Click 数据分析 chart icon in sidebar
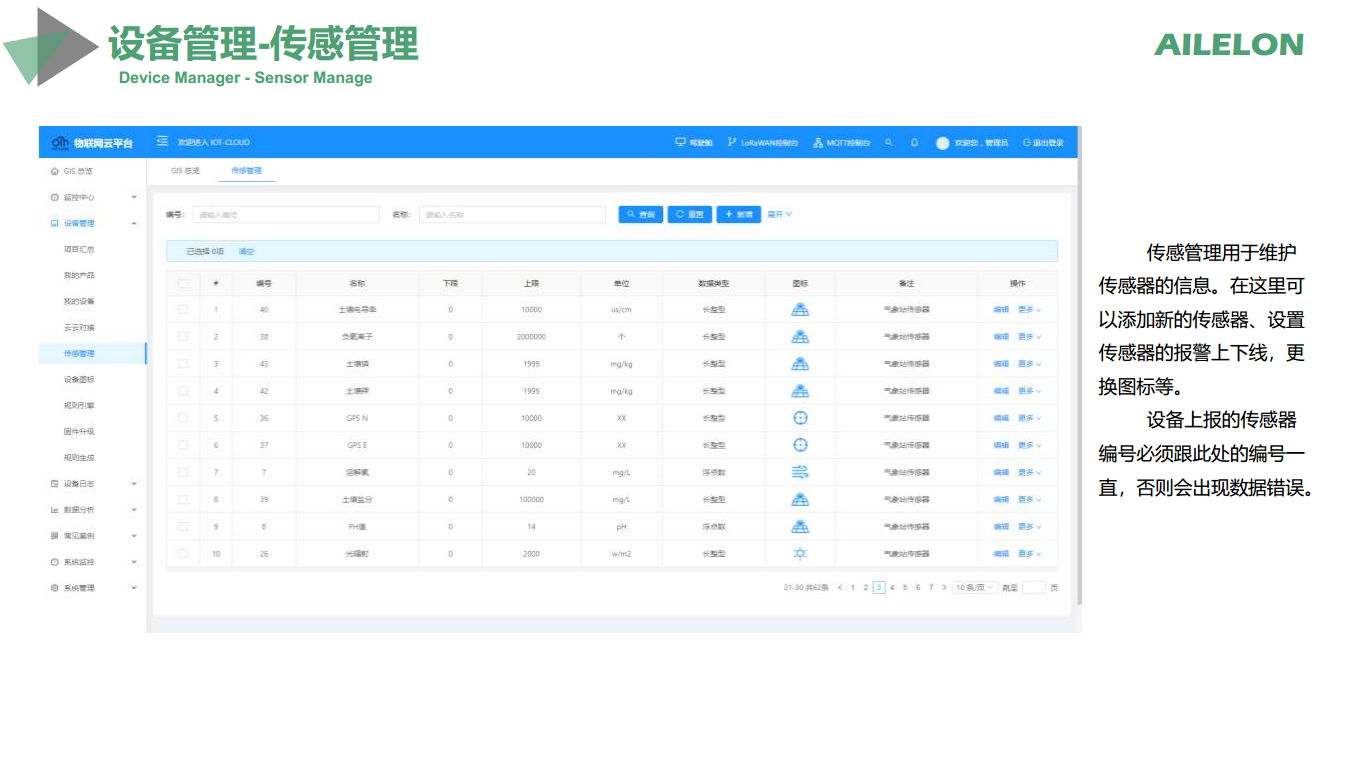1350x759 pixels. 55,510
